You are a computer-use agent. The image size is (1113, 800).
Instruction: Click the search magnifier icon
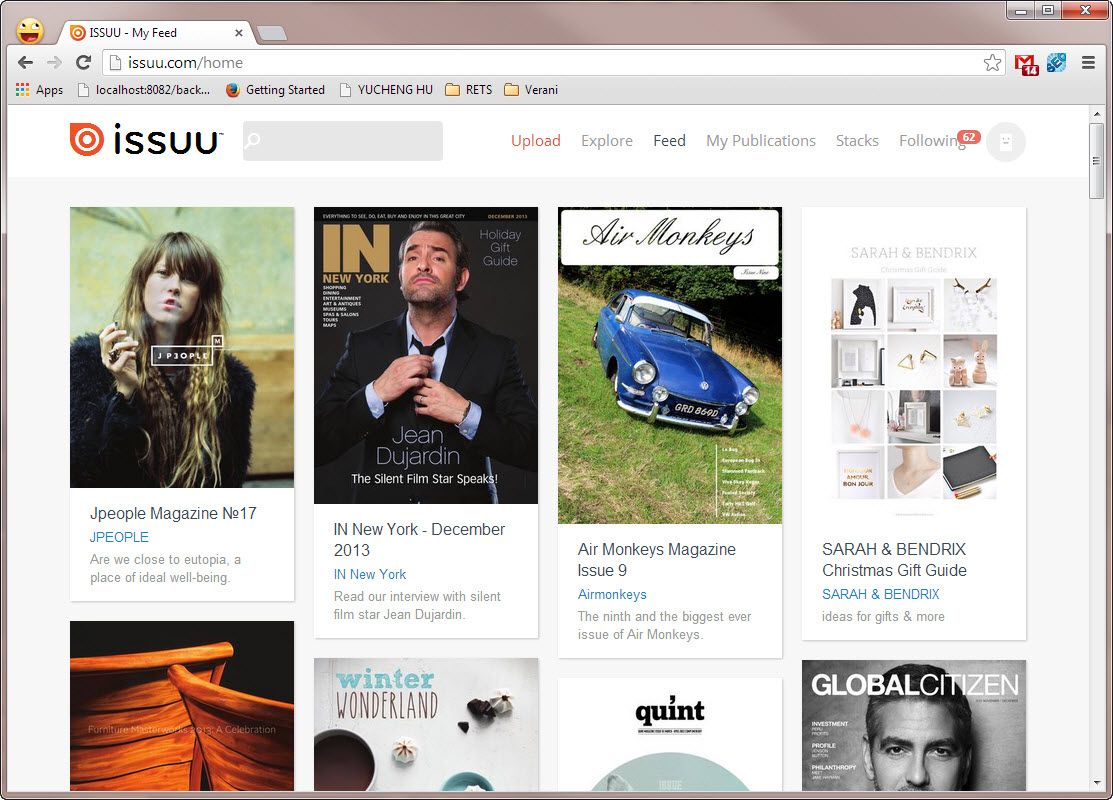coord(253,141)
